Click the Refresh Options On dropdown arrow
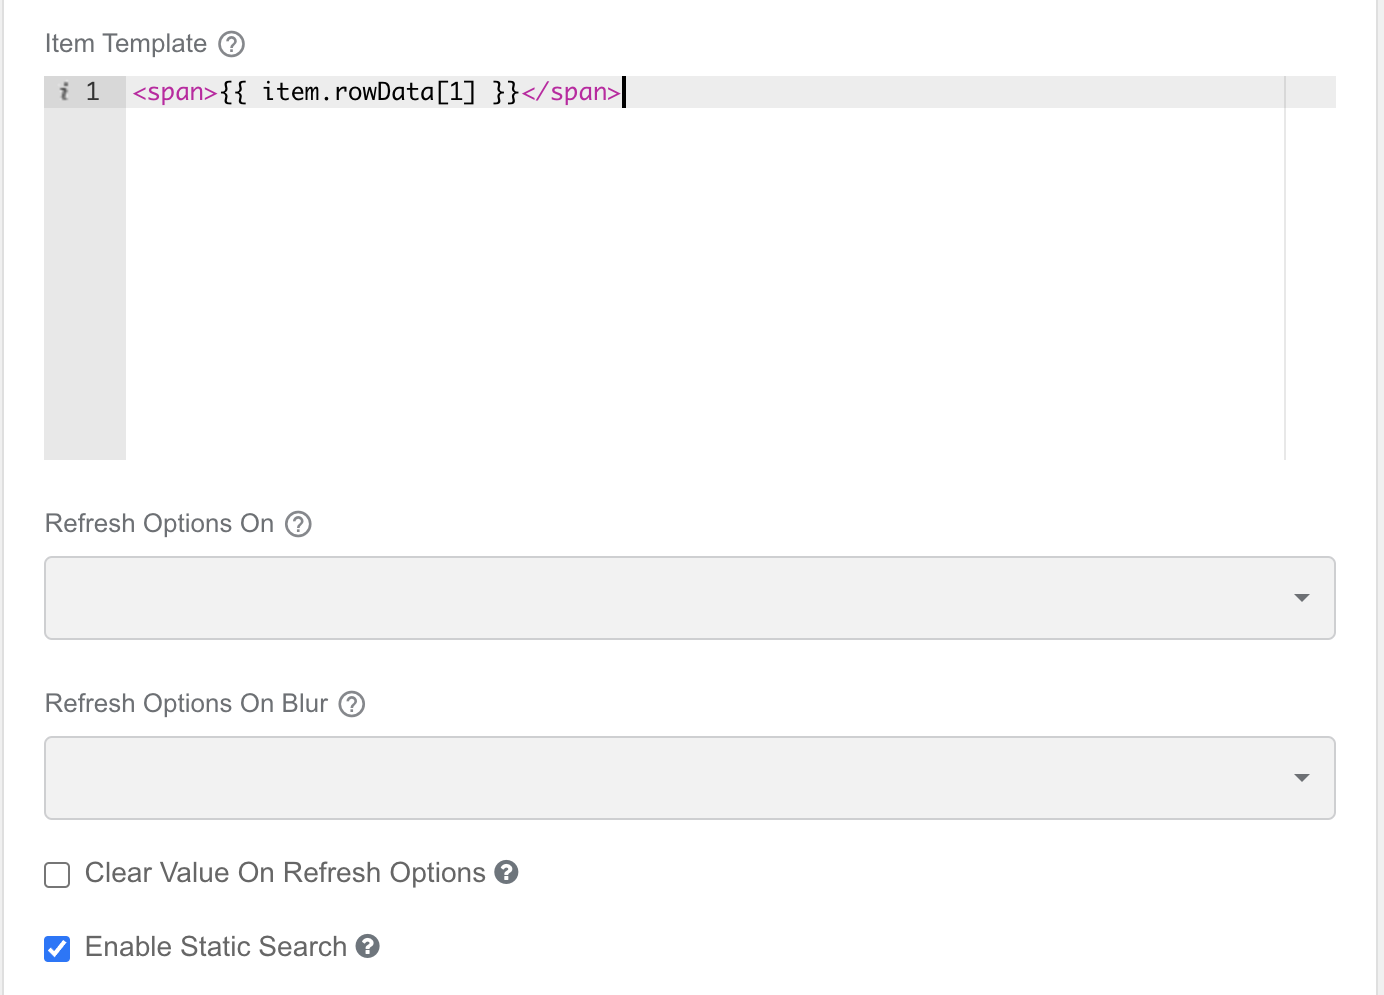 [x=1301, y=598]
